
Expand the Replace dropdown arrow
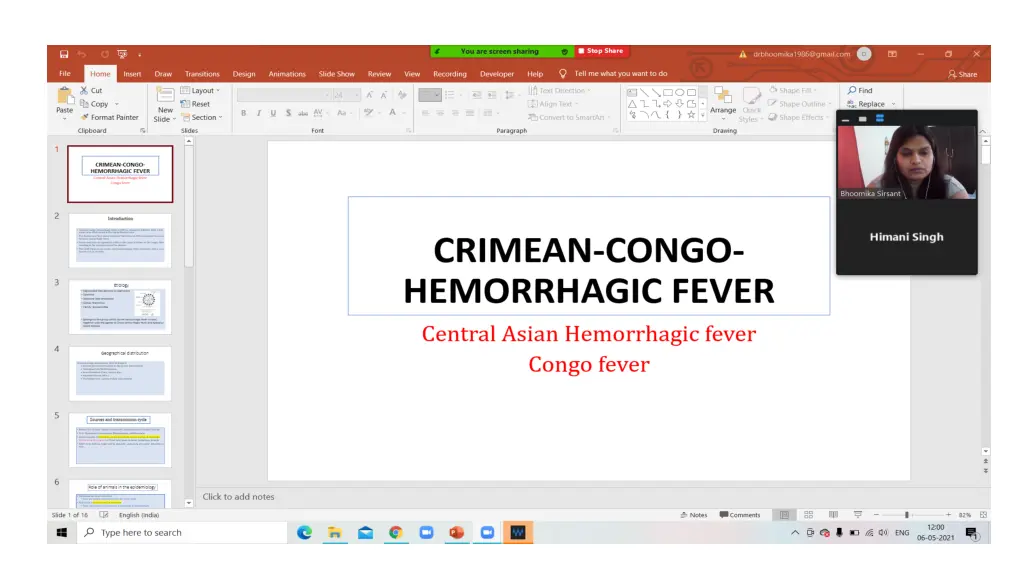click(893, 104)
